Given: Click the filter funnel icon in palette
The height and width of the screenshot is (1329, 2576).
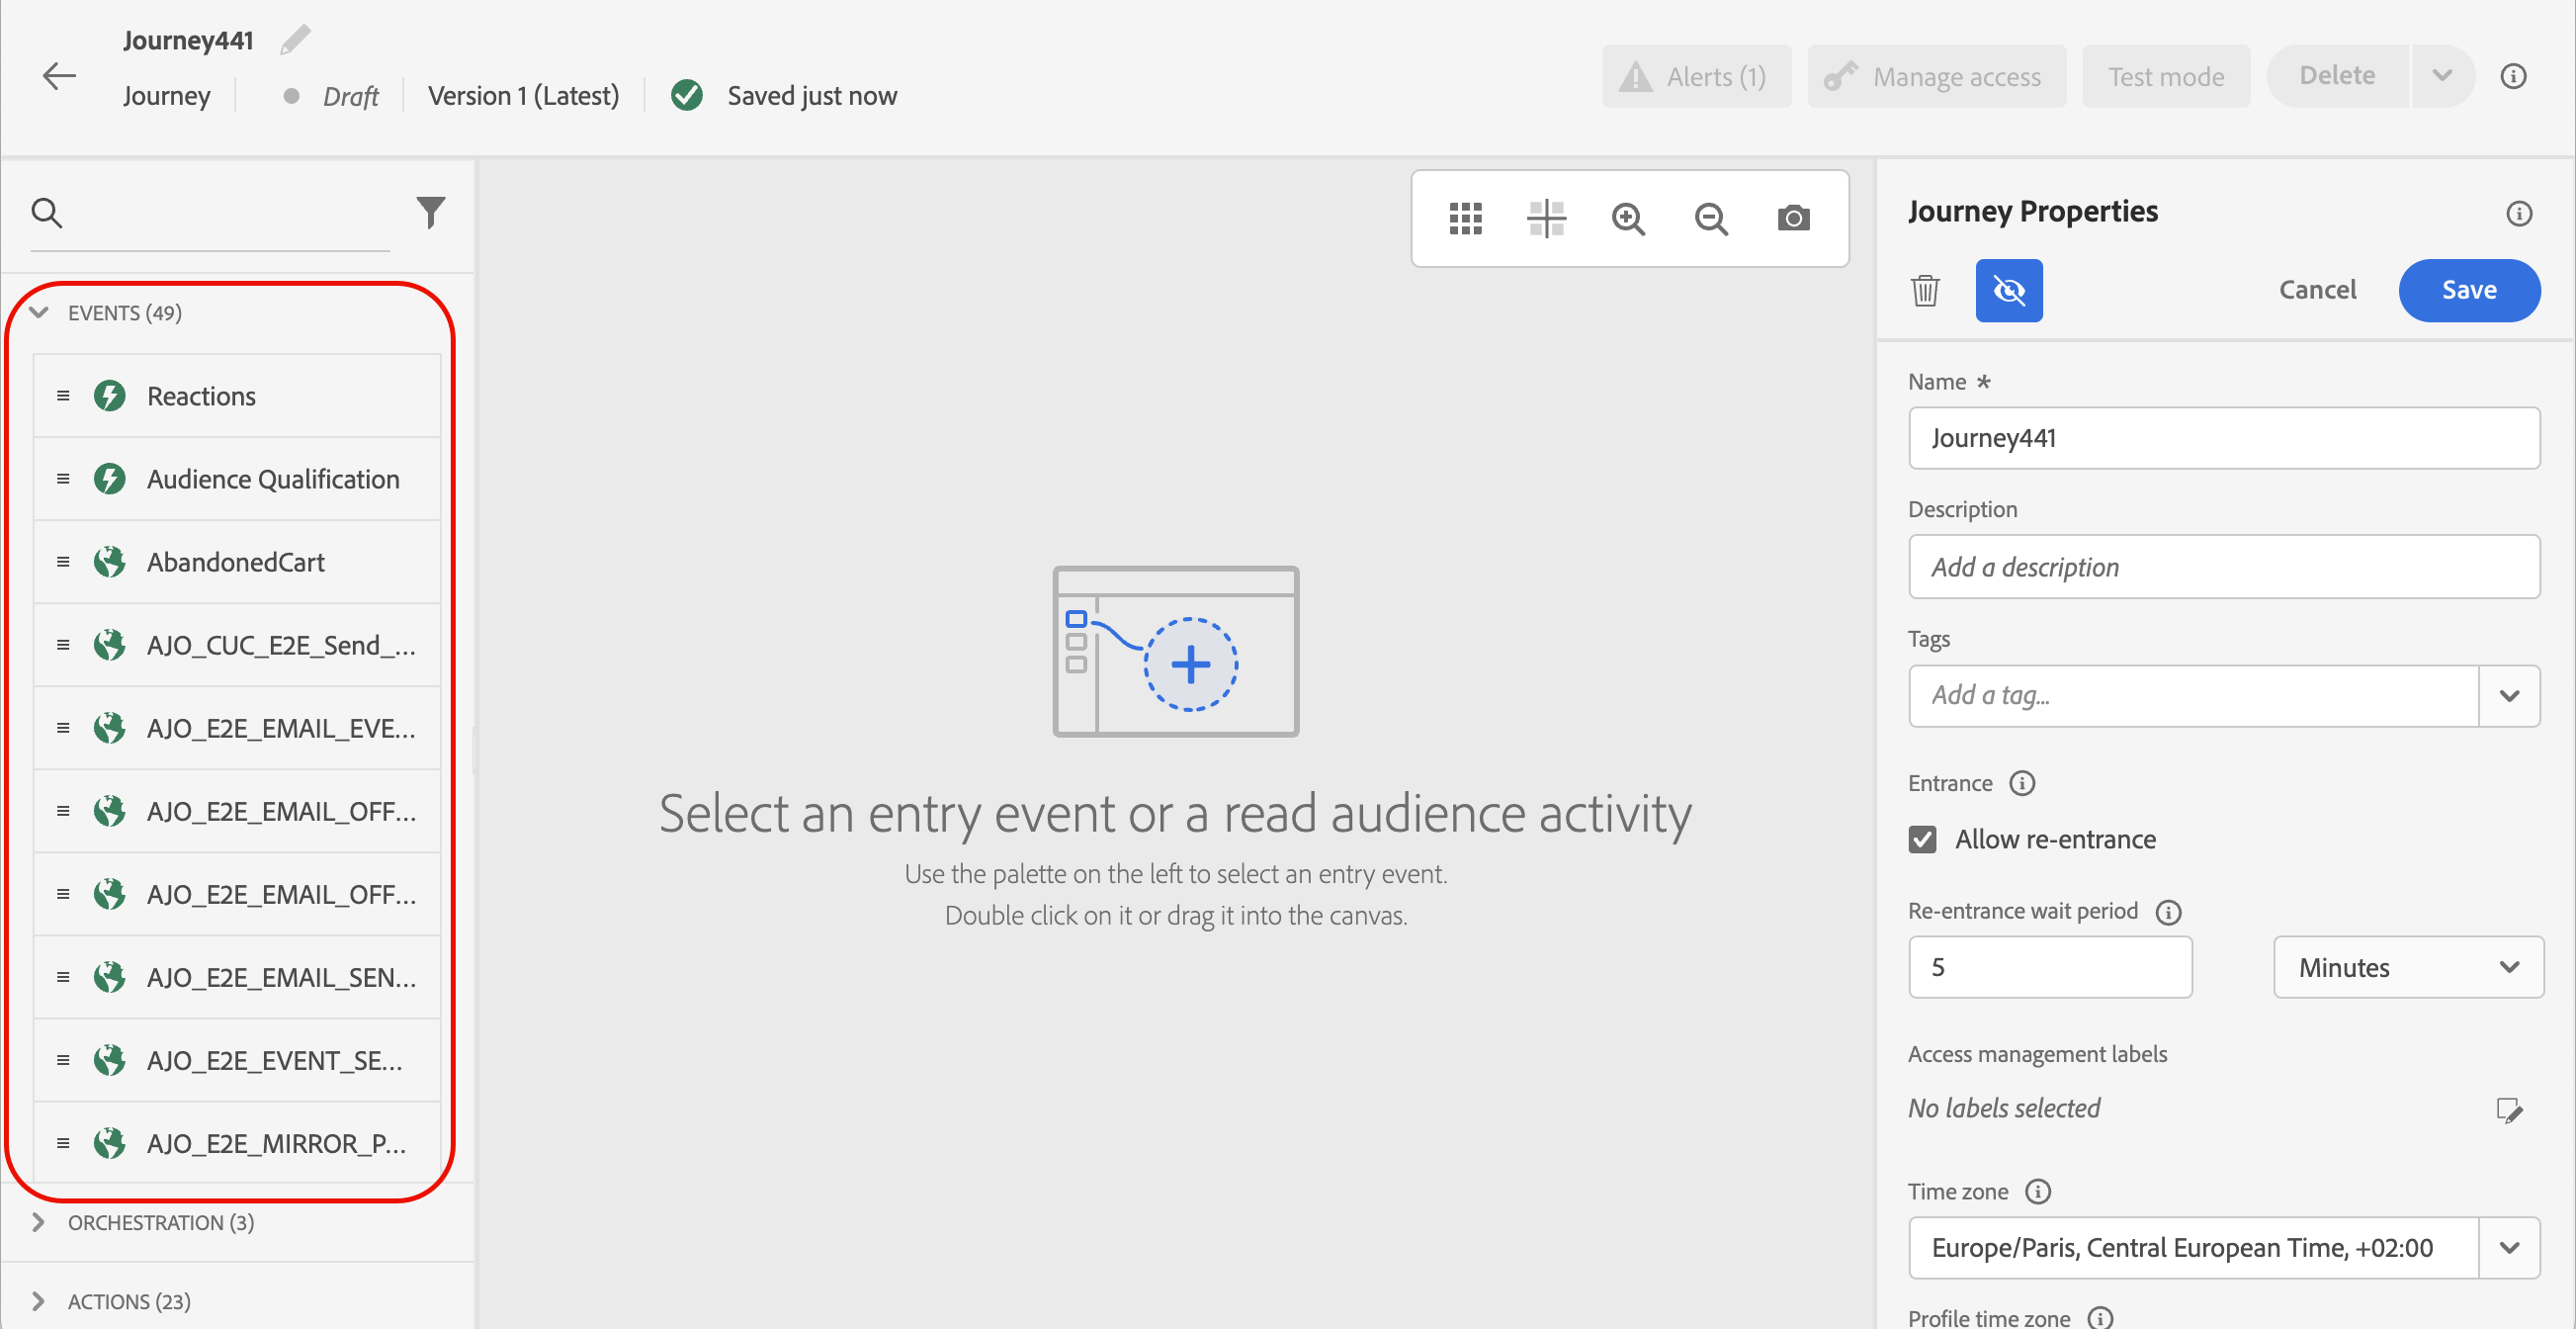Looking at the screenshot, I should (x=430, y=212).
